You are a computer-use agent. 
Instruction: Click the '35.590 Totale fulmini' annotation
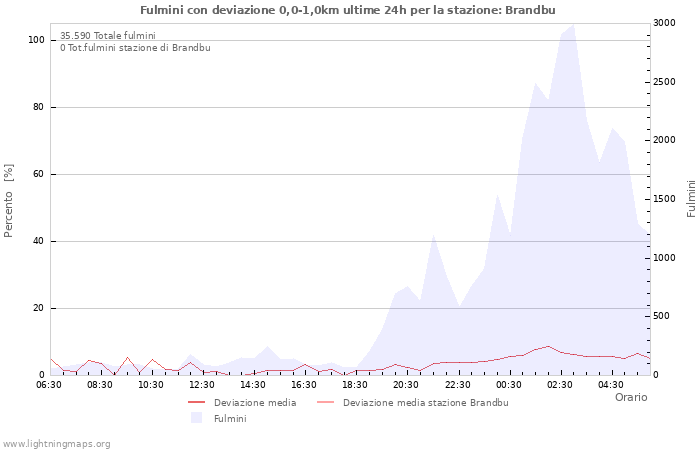click(107, 36)
